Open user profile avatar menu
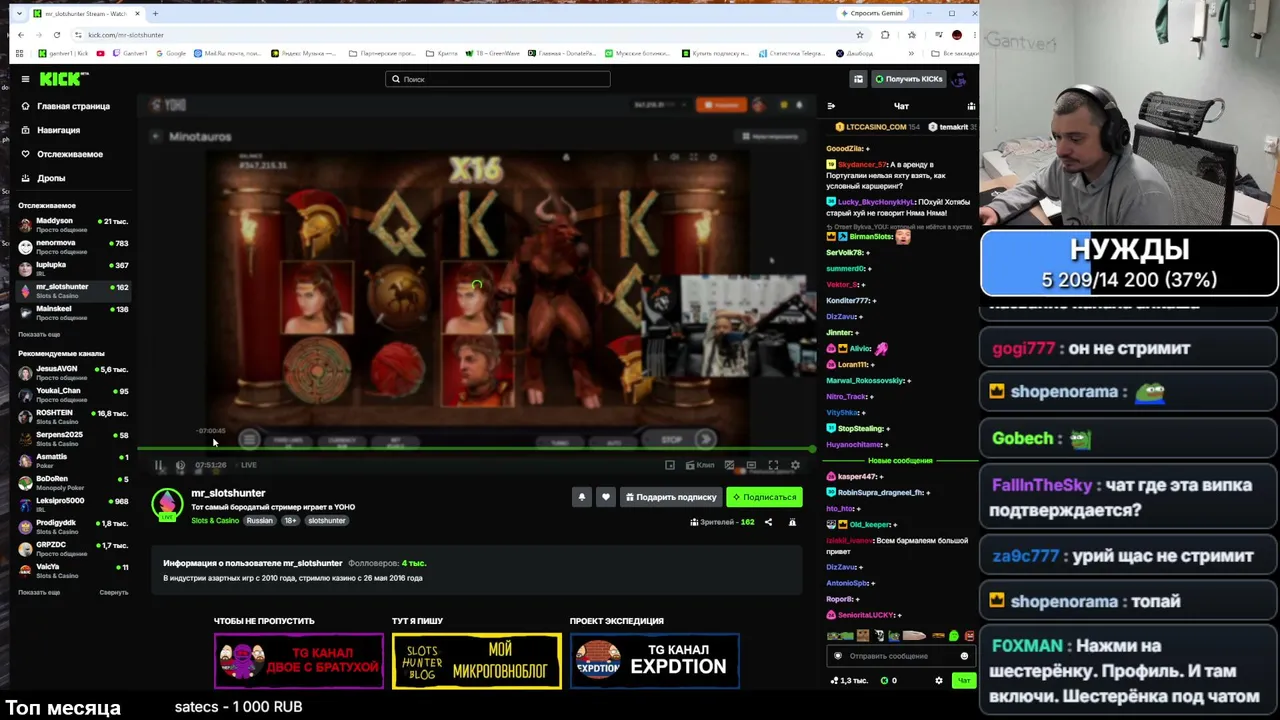The height and width of the screenshot is (720, 1280). tap(960, 79)
